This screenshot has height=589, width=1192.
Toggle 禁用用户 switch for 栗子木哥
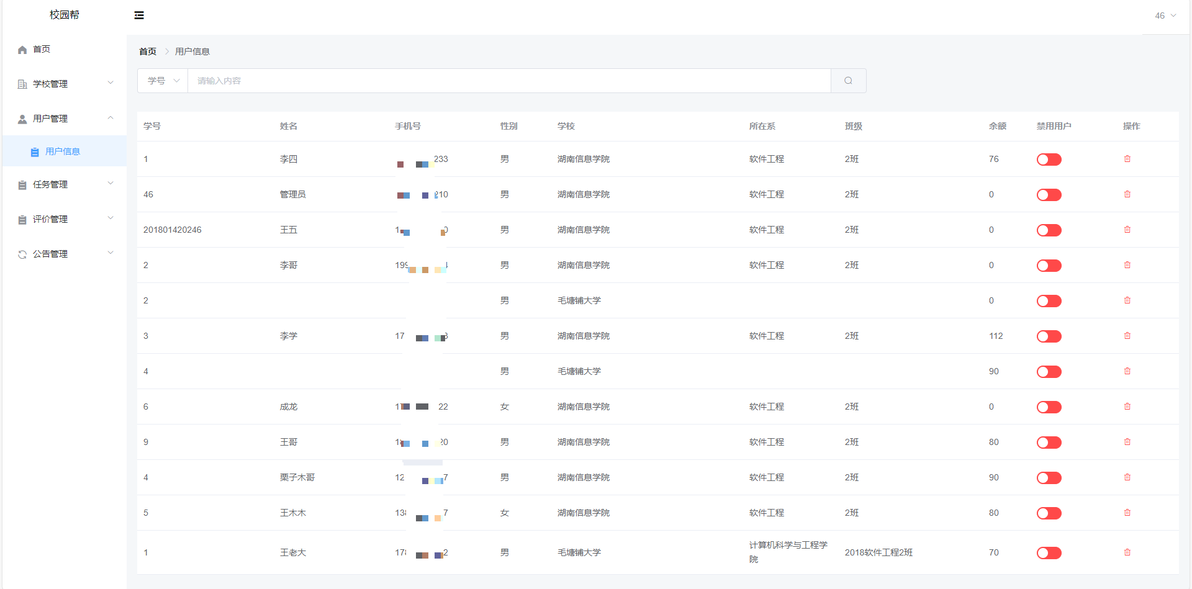pyautogui.click(x=1049, y=477)
